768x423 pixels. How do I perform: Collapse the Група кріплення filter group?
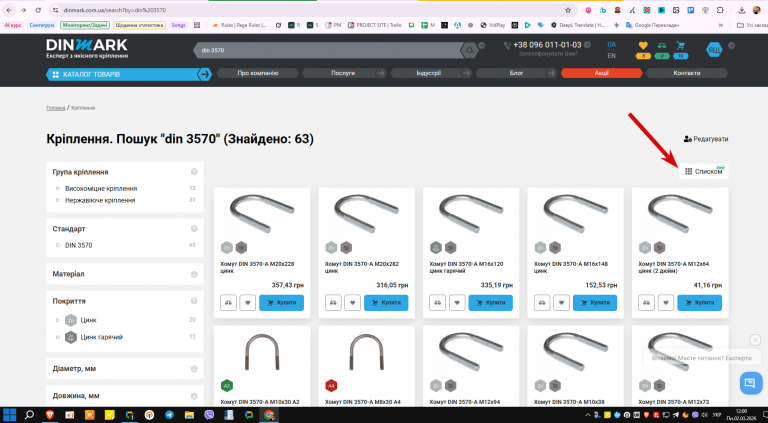tap(194, 172)
